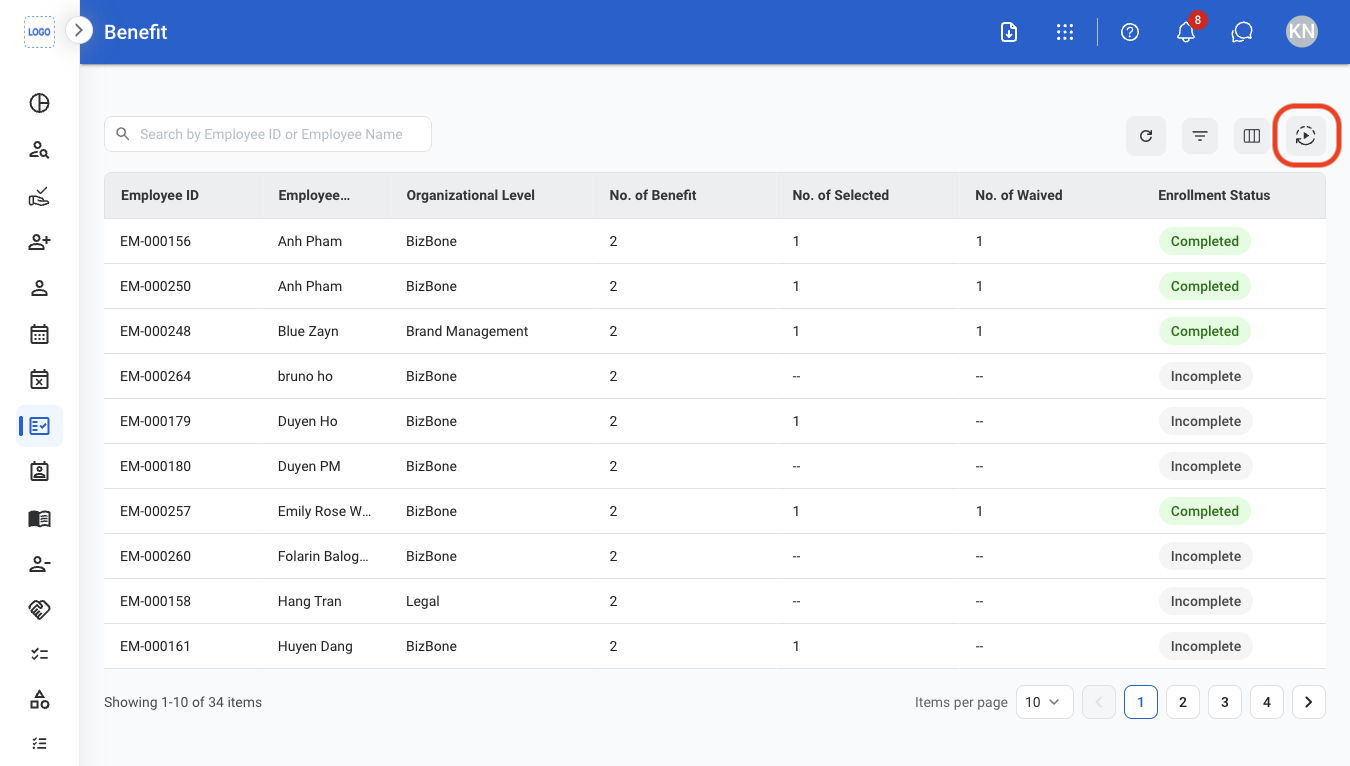This screenshot has height=766, width=1350.
Task: Click the bruno ho row name
Action: (305, 376)
